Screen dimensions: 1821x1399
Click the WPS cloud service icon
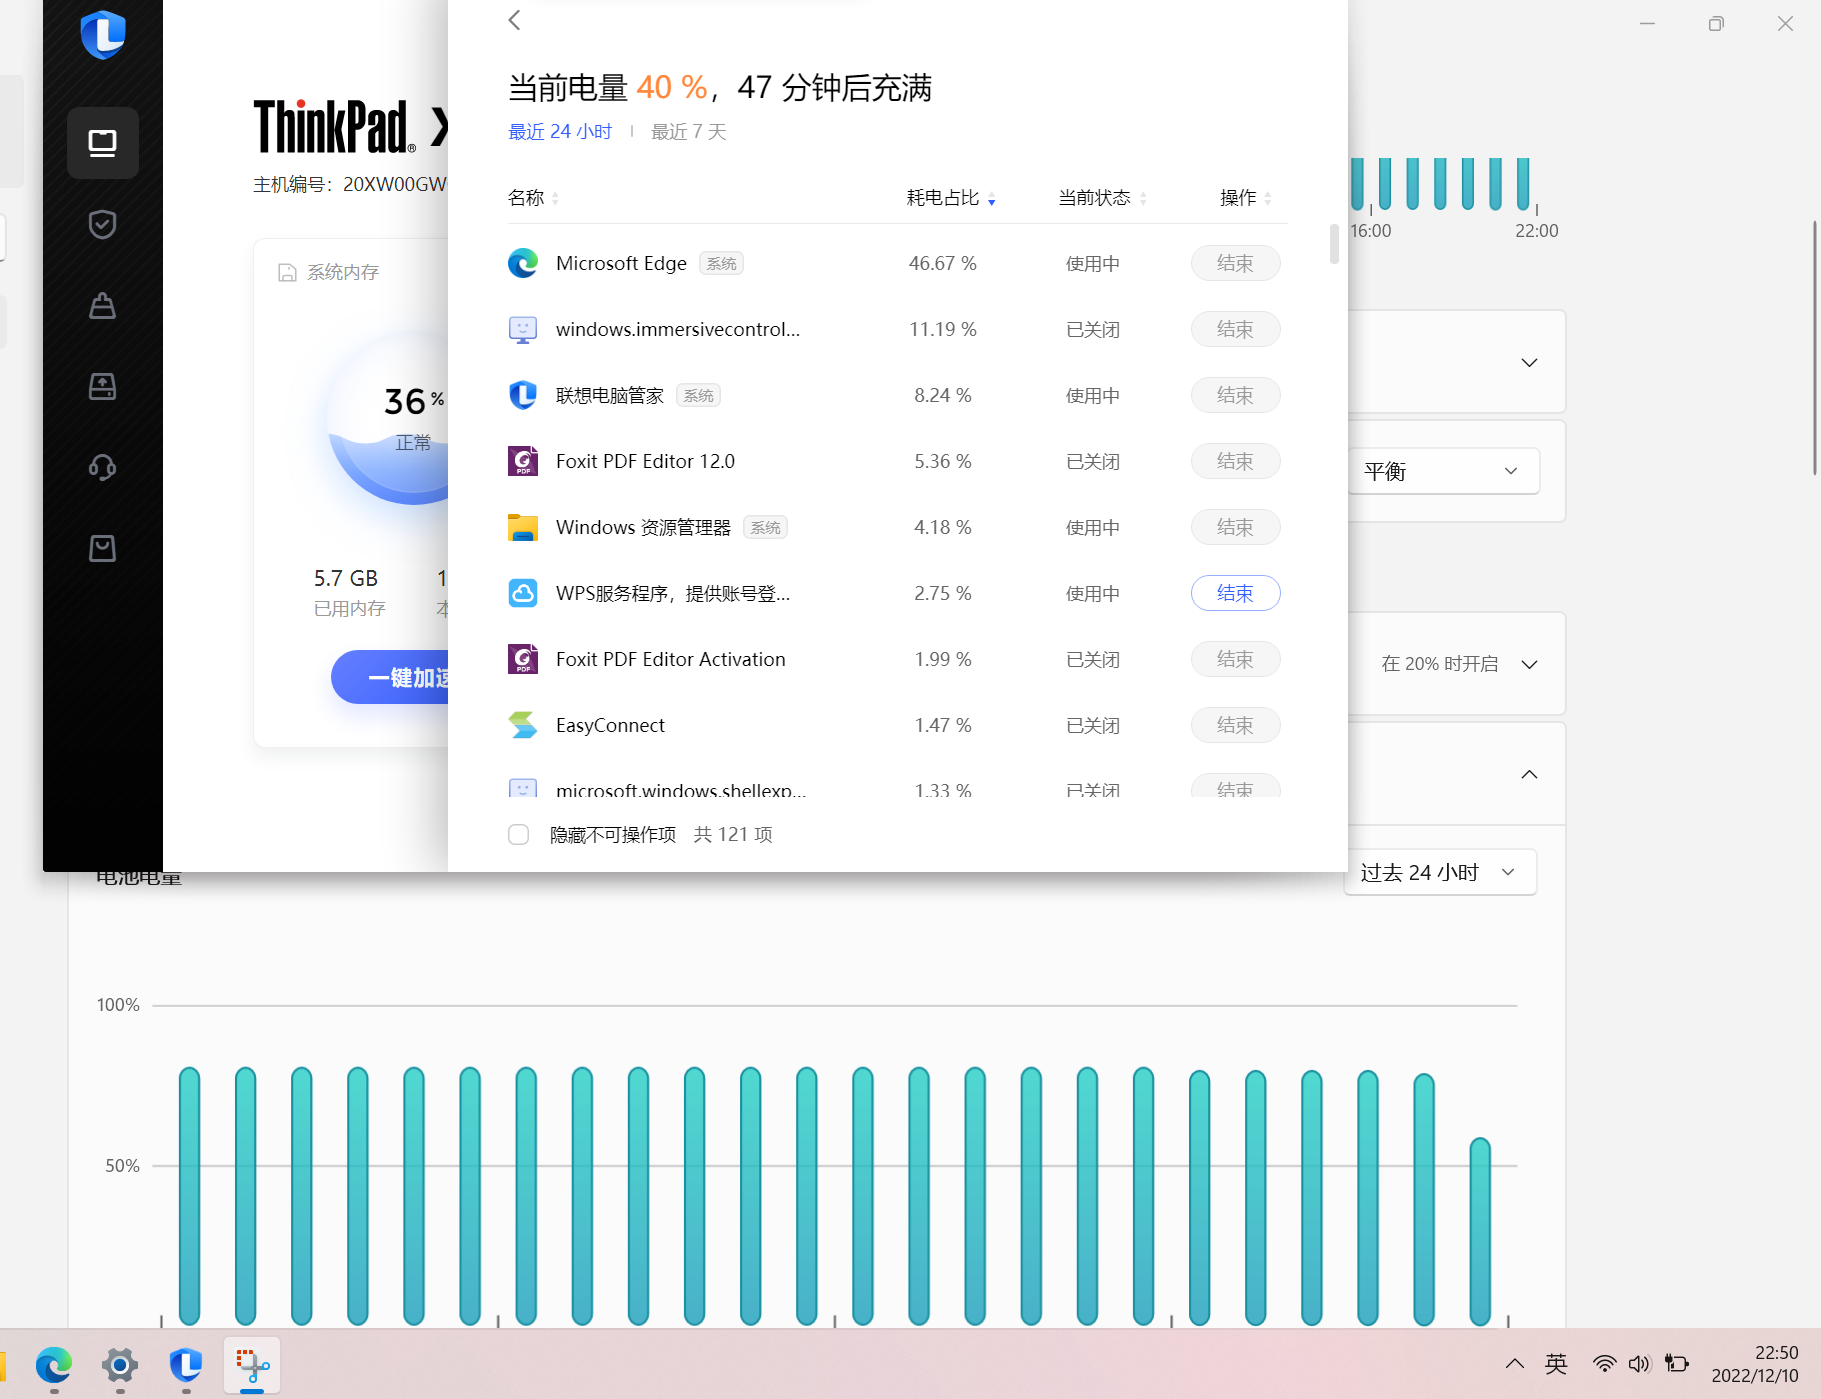523,593
